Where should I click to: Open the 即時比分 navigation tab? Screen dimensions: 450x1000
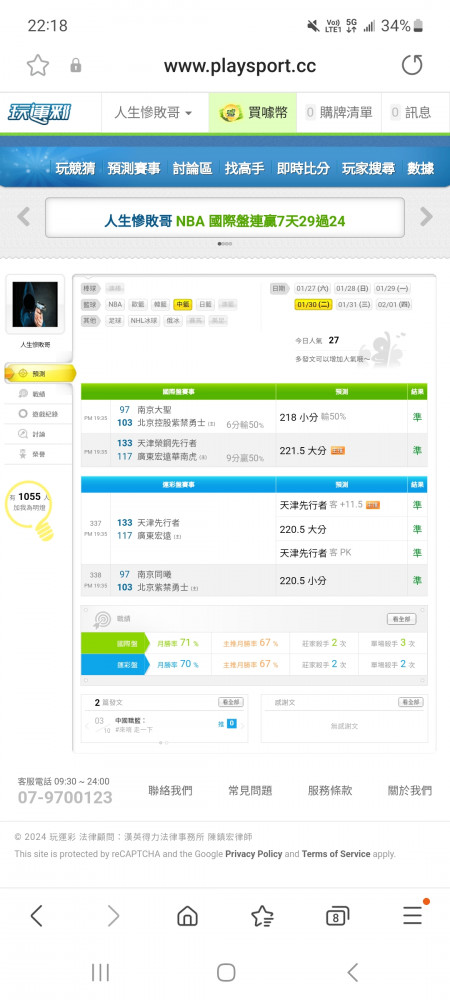point(303,168)
